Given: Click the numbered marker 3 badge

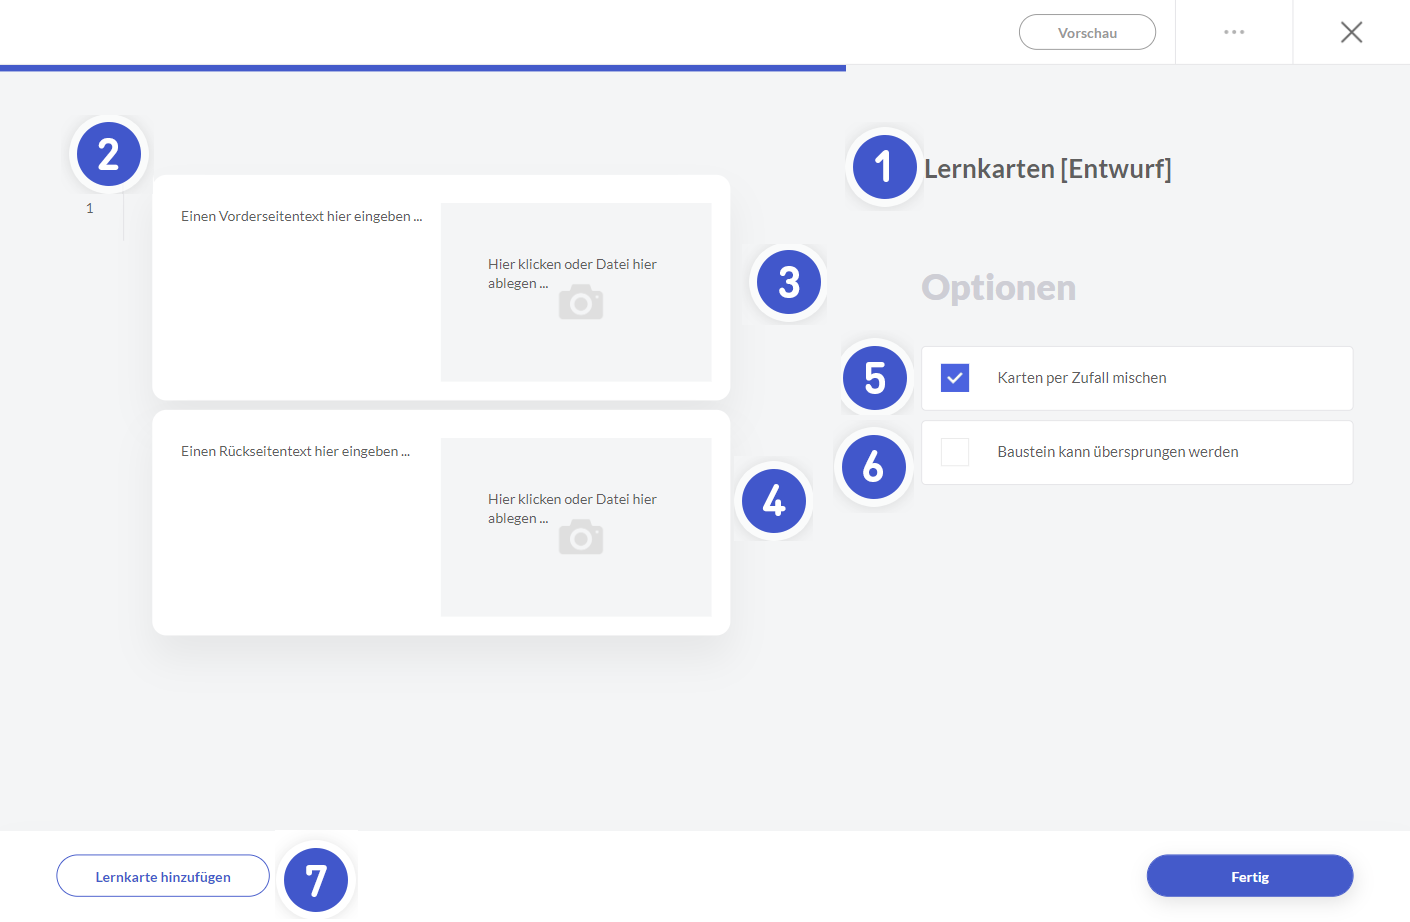Looking at the screenshot, I should [789, 282].
